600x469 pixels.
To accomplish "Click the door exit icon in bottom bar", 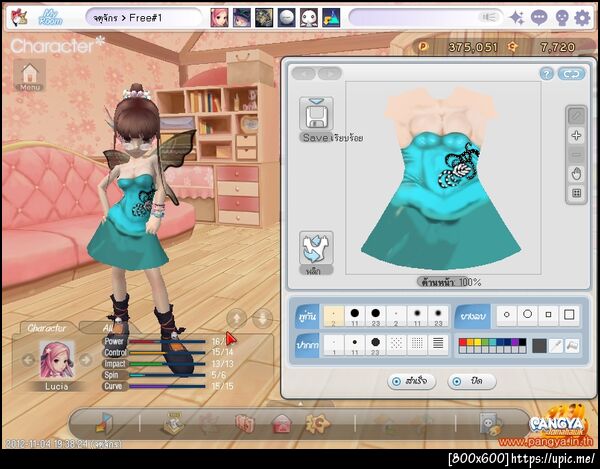I will (104, 423).
